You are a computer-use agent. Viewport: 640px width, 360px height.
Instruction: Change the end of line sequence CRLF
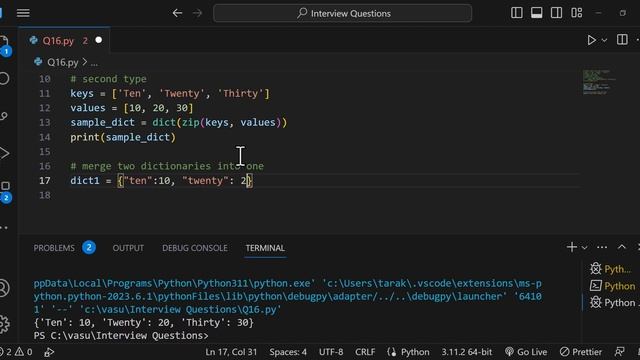[x=364, y=352]
